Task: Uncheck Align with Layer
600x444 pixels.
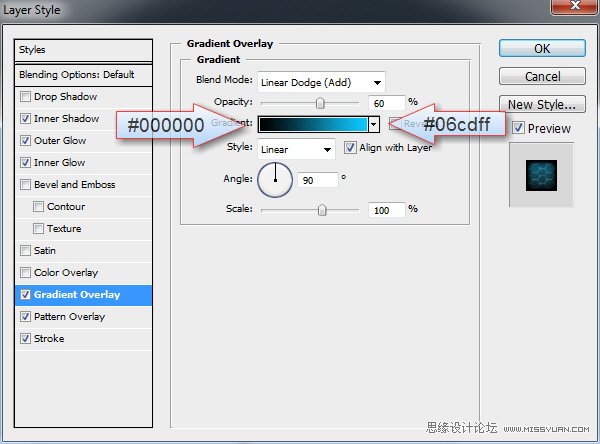Action: pyautogui.click(x=350, y=147)
